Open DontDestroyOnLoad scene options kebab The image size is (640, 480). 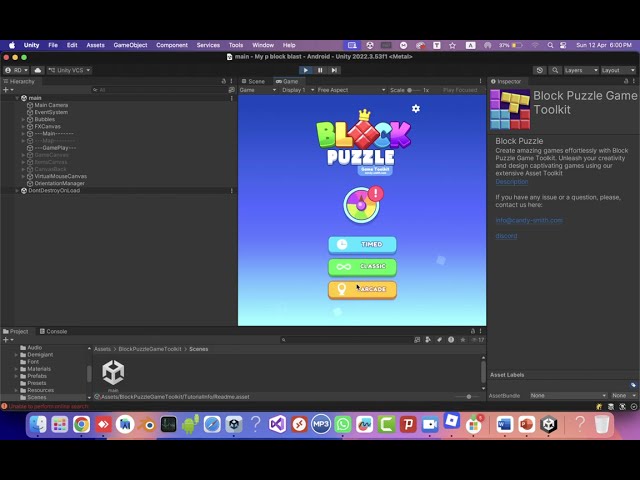tap(231, 191)
